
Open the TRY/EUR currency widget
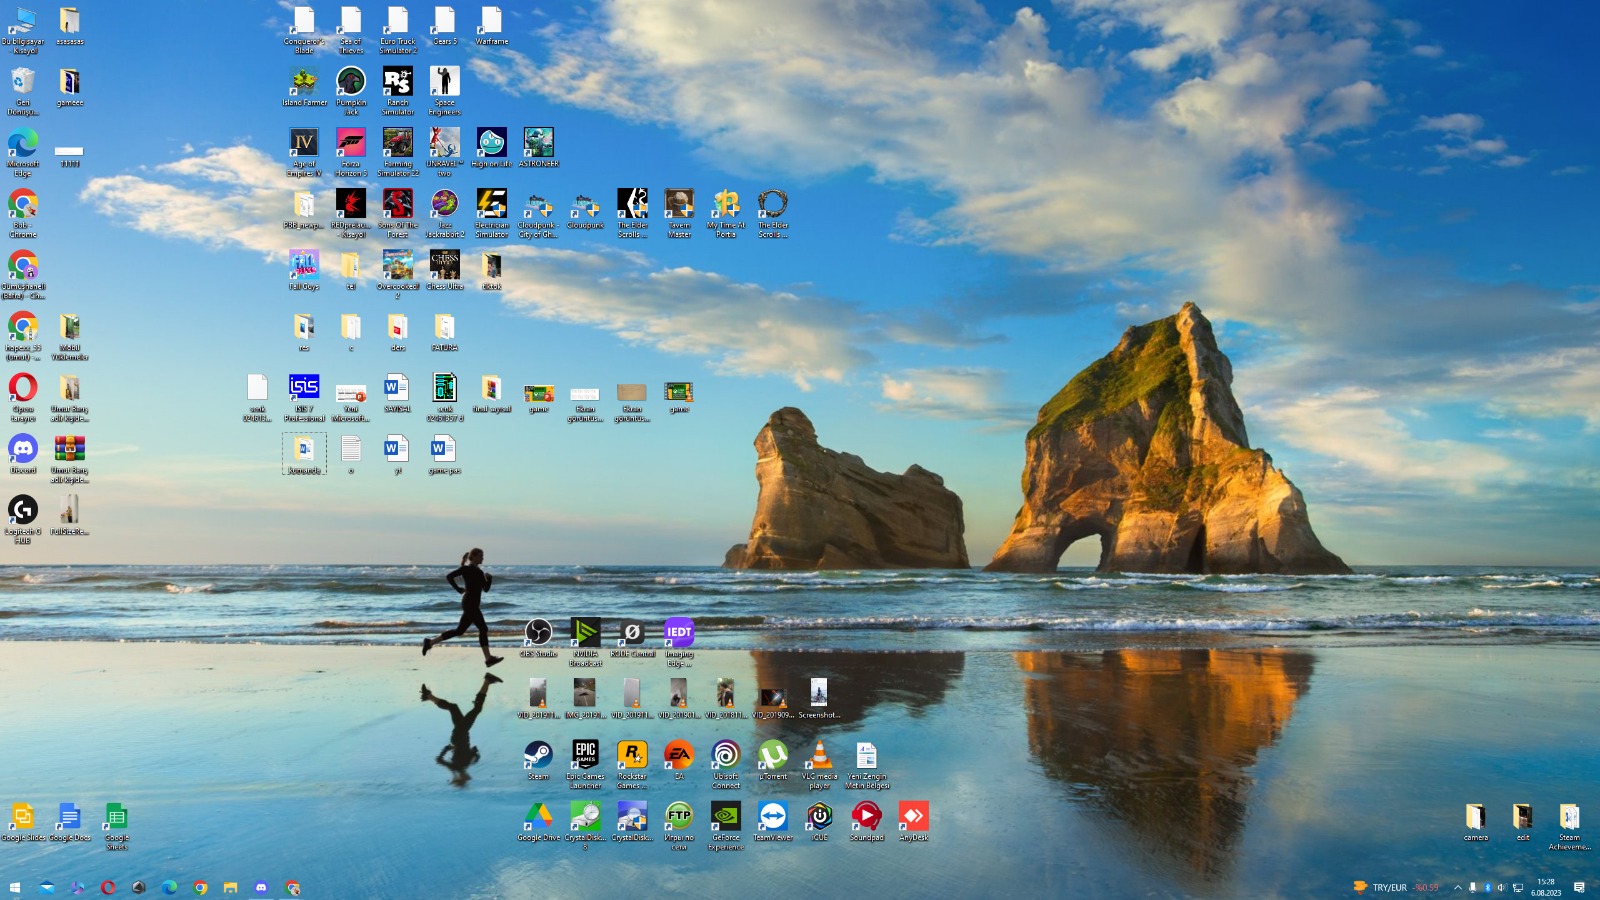1396,887
